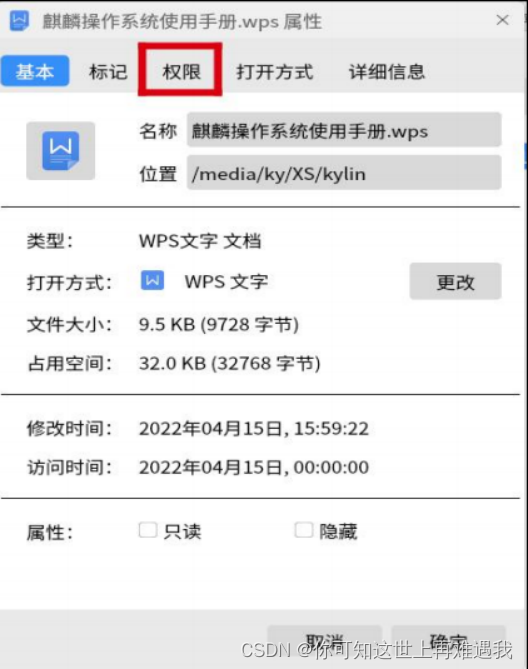Click the 位置 path field
The width and height of the screenshot is (528, 669).
(344, 173)
